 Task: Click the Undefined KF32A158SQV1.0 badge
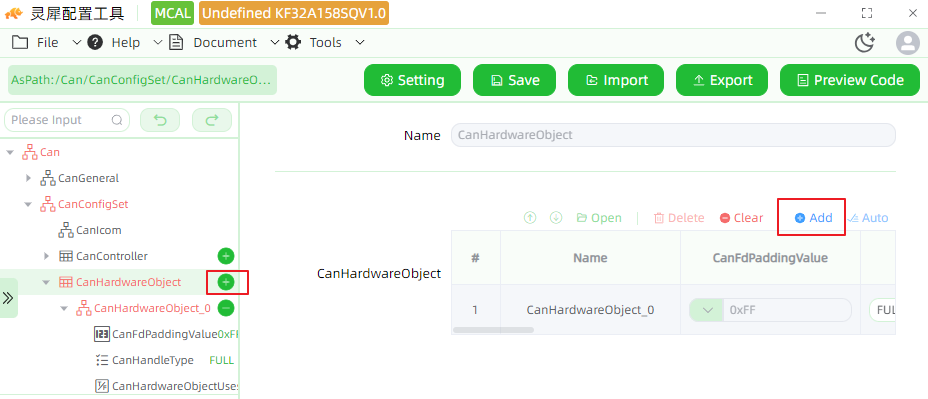pyautogui.click(x=294, y=13)
